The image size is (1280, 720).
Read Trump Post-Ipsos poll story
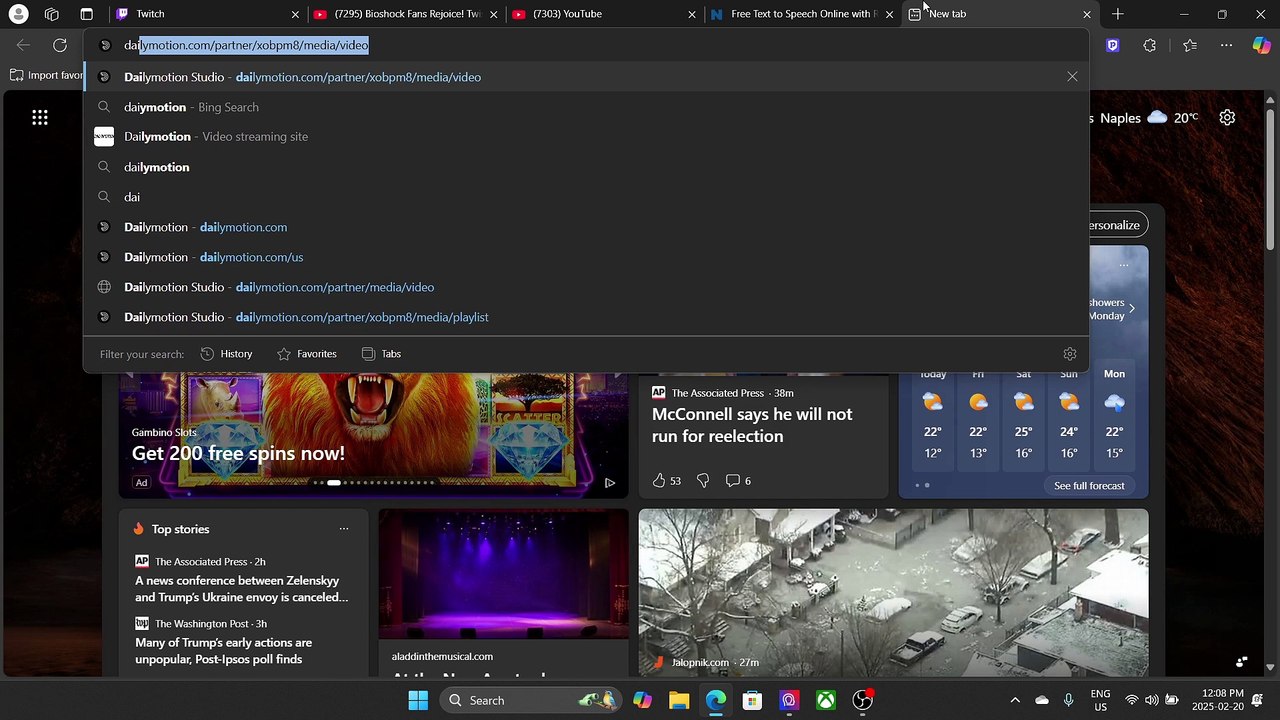click(224, 651)
